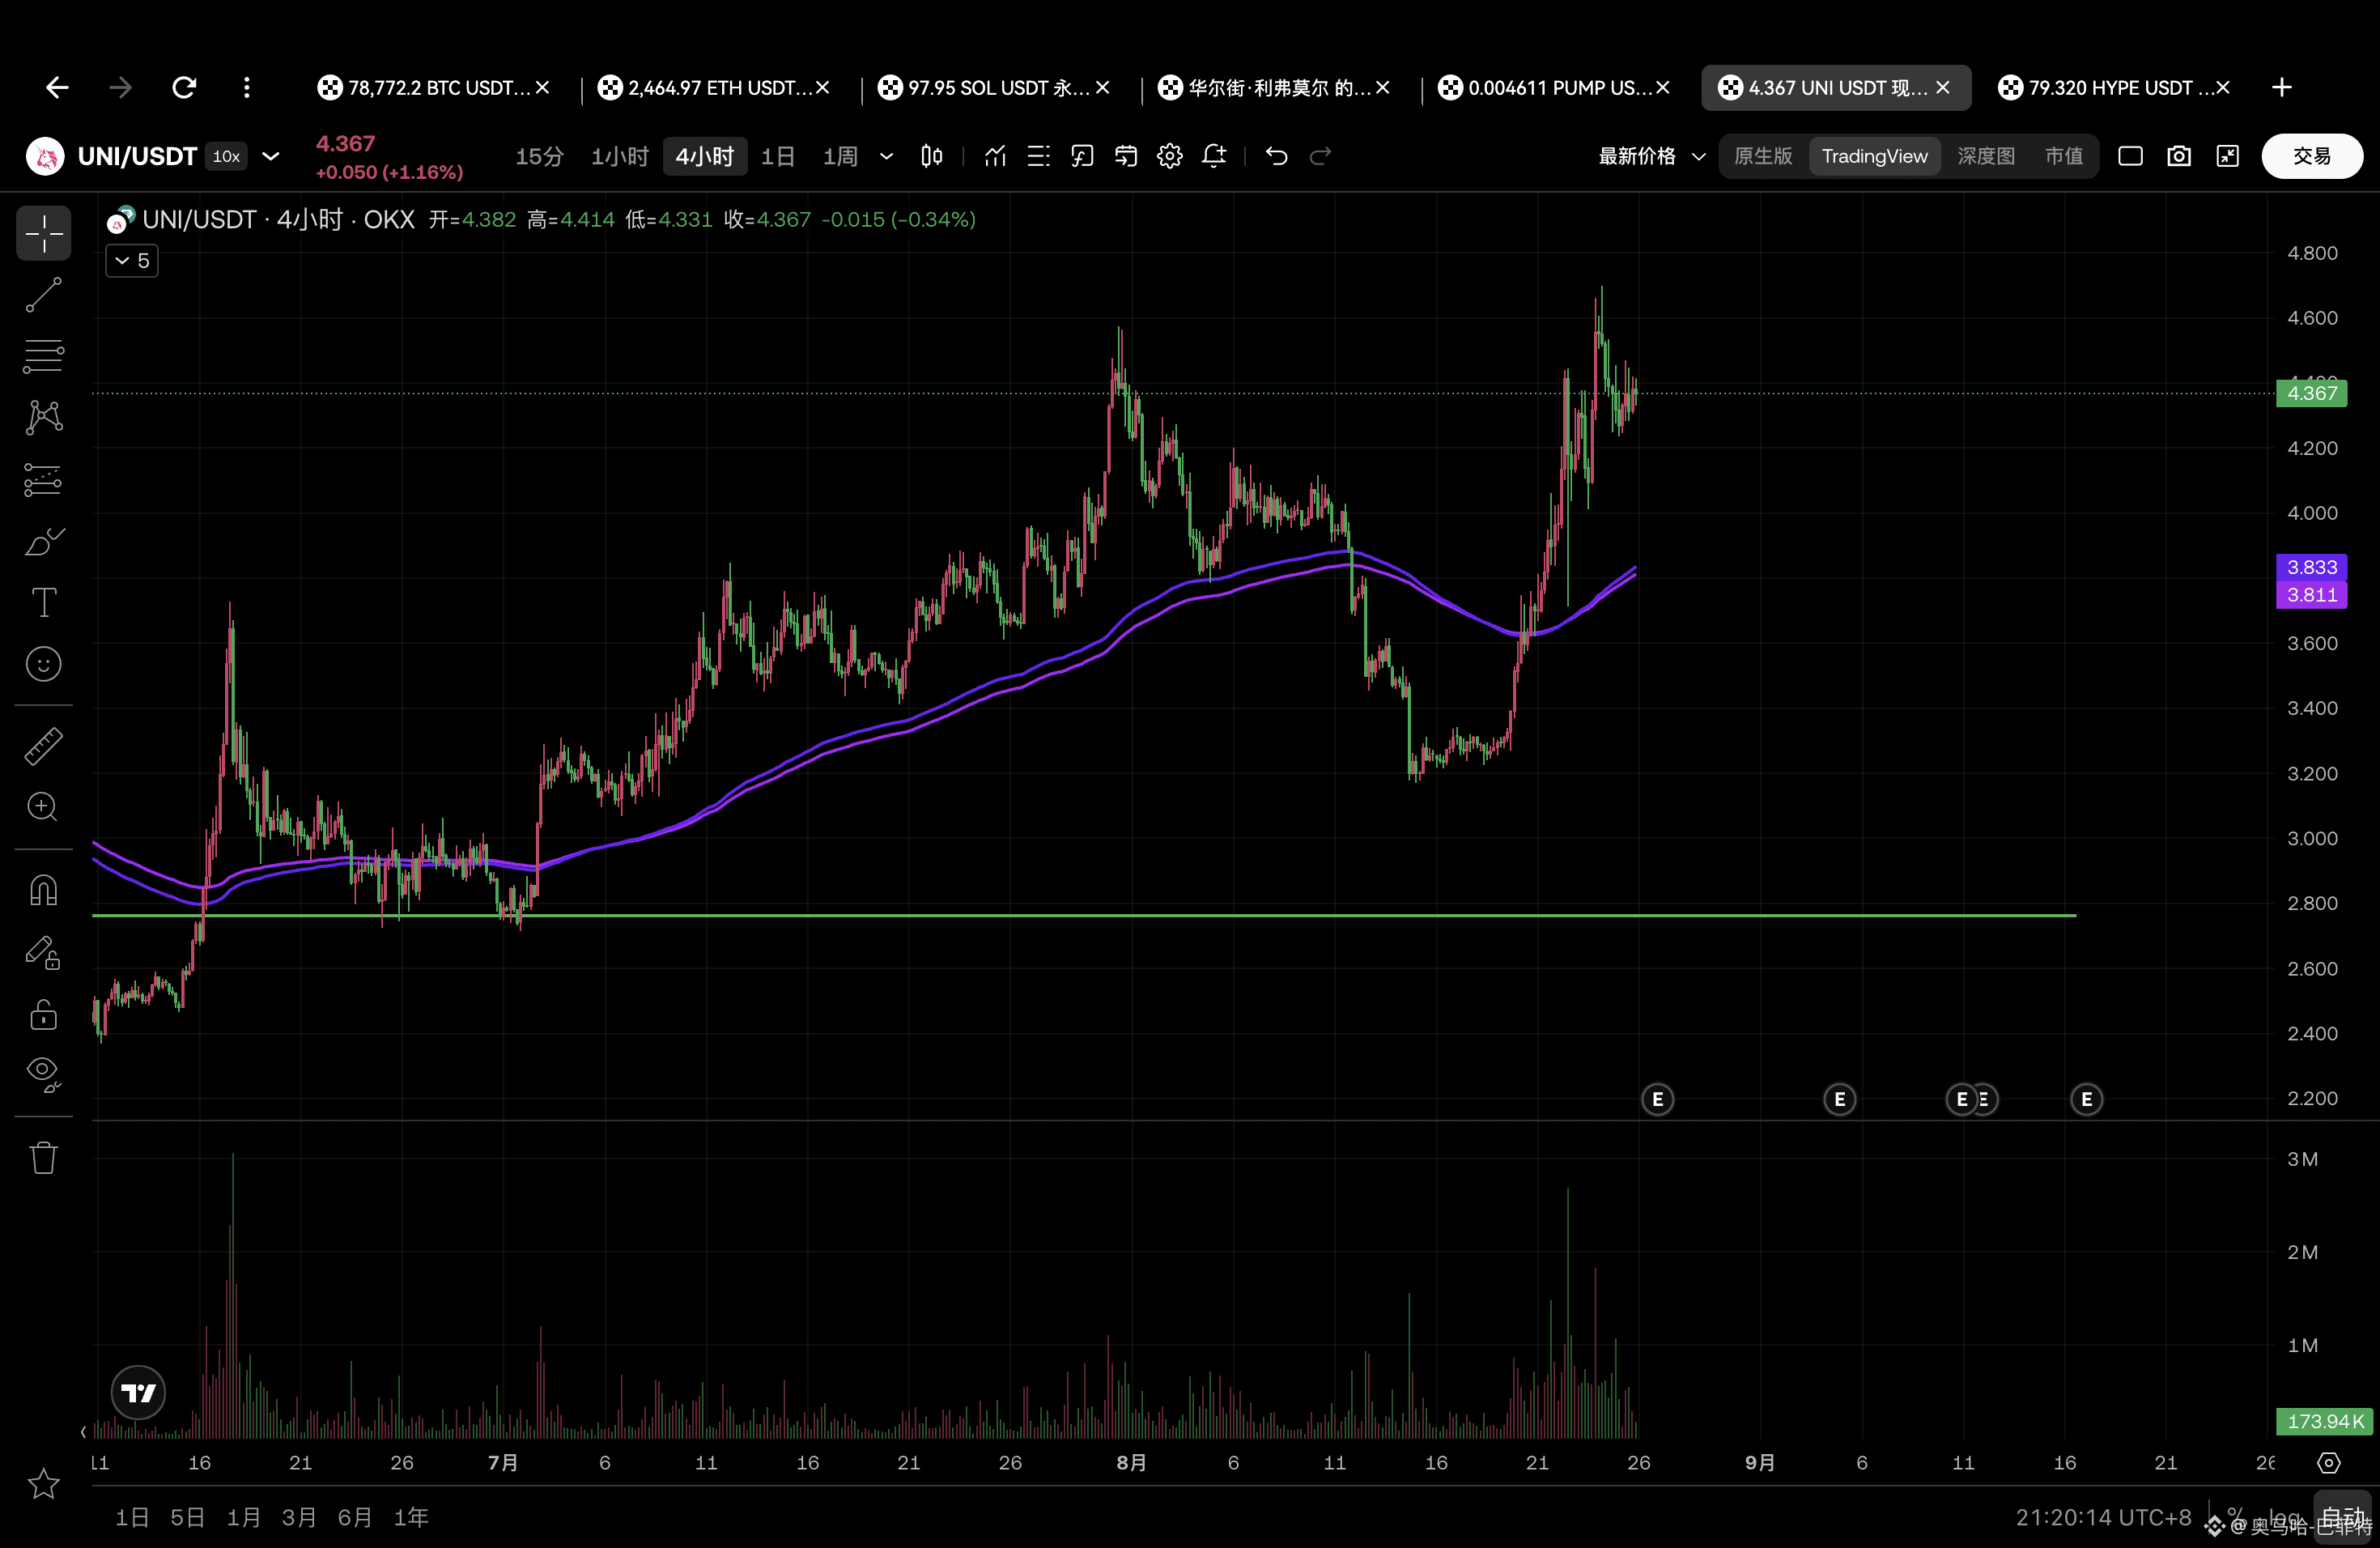The height and width of the screenshot is (1548, 2380).
Task: Click the 21:20:14 UTC+8 timezone setting
Action: 2103,1518
